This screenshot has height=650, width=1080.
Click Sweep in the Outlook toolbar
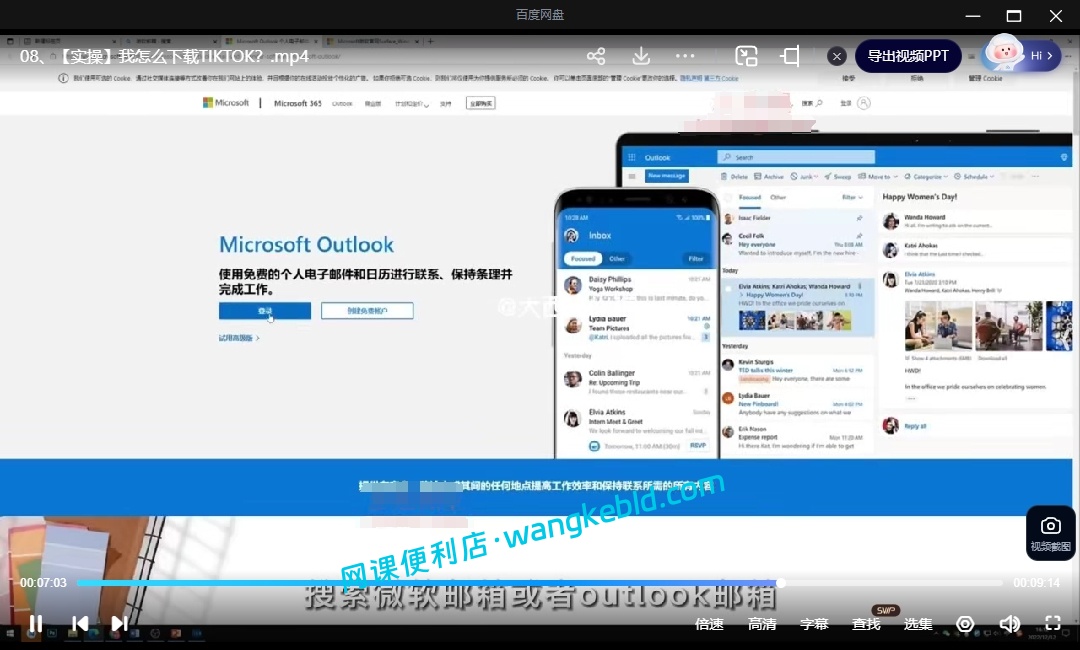coord(838,177)
